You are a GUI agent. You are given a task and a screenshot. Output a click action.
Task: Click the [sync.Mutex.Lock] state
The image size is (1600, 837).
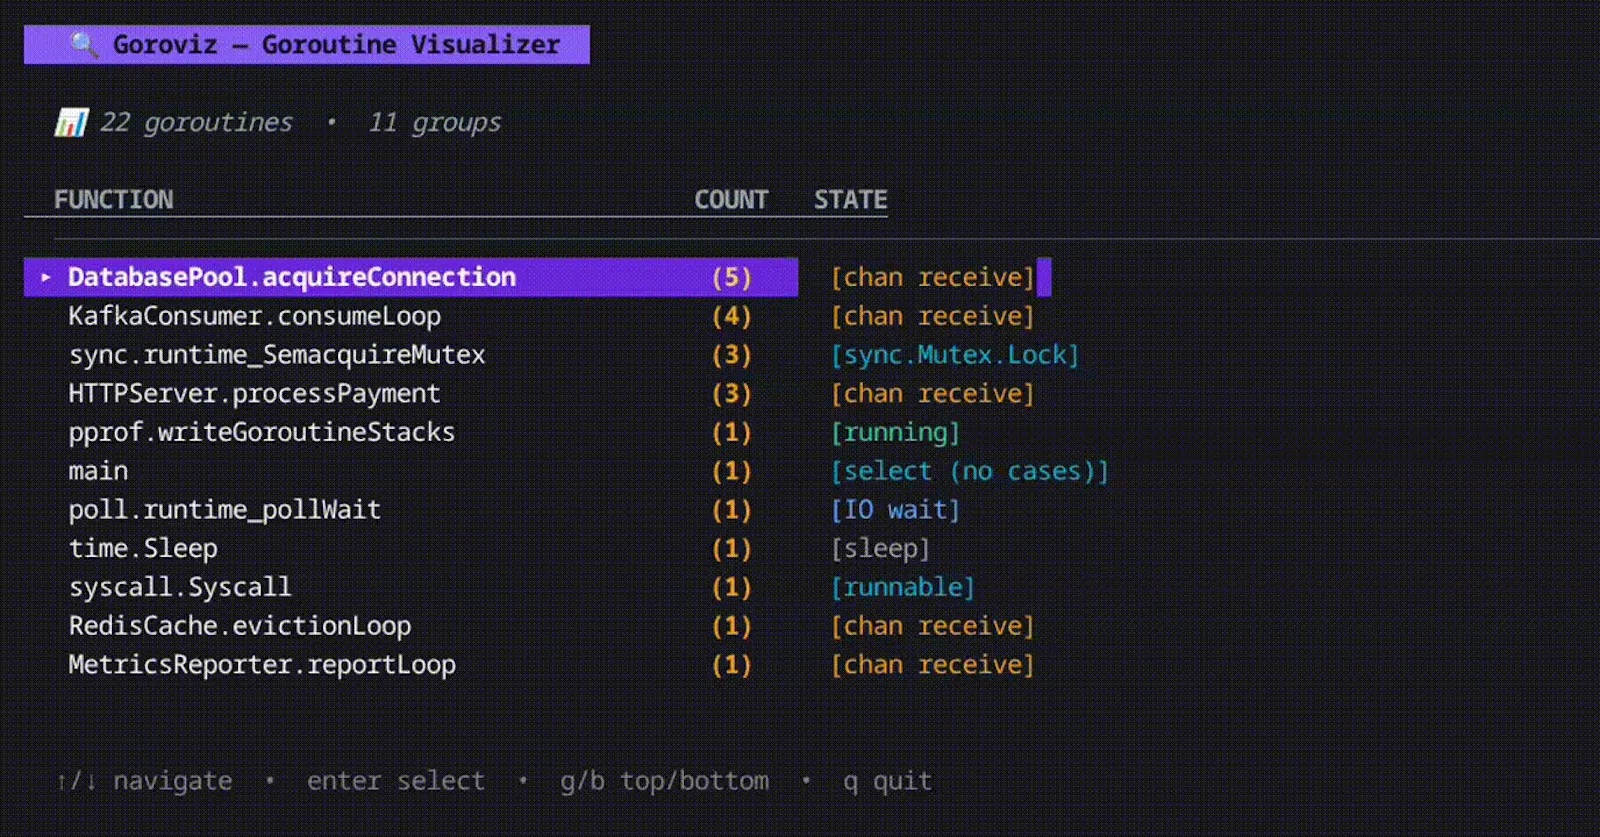pyautogui.click(x=955, y=355)
